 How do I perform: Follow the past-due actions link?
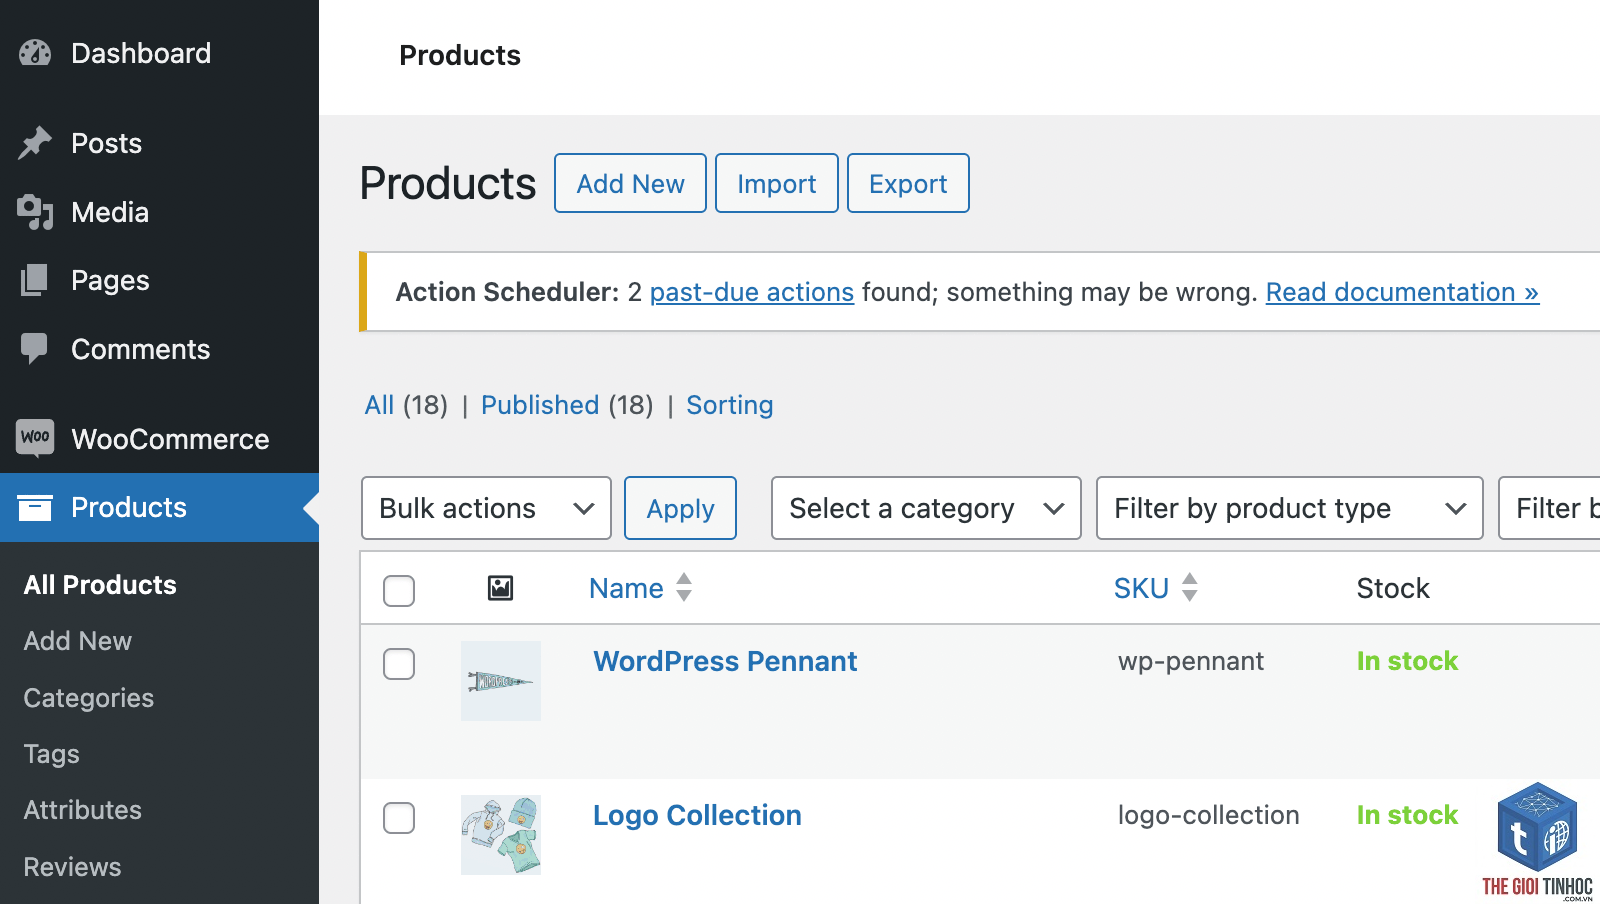(x=752, y=292)
